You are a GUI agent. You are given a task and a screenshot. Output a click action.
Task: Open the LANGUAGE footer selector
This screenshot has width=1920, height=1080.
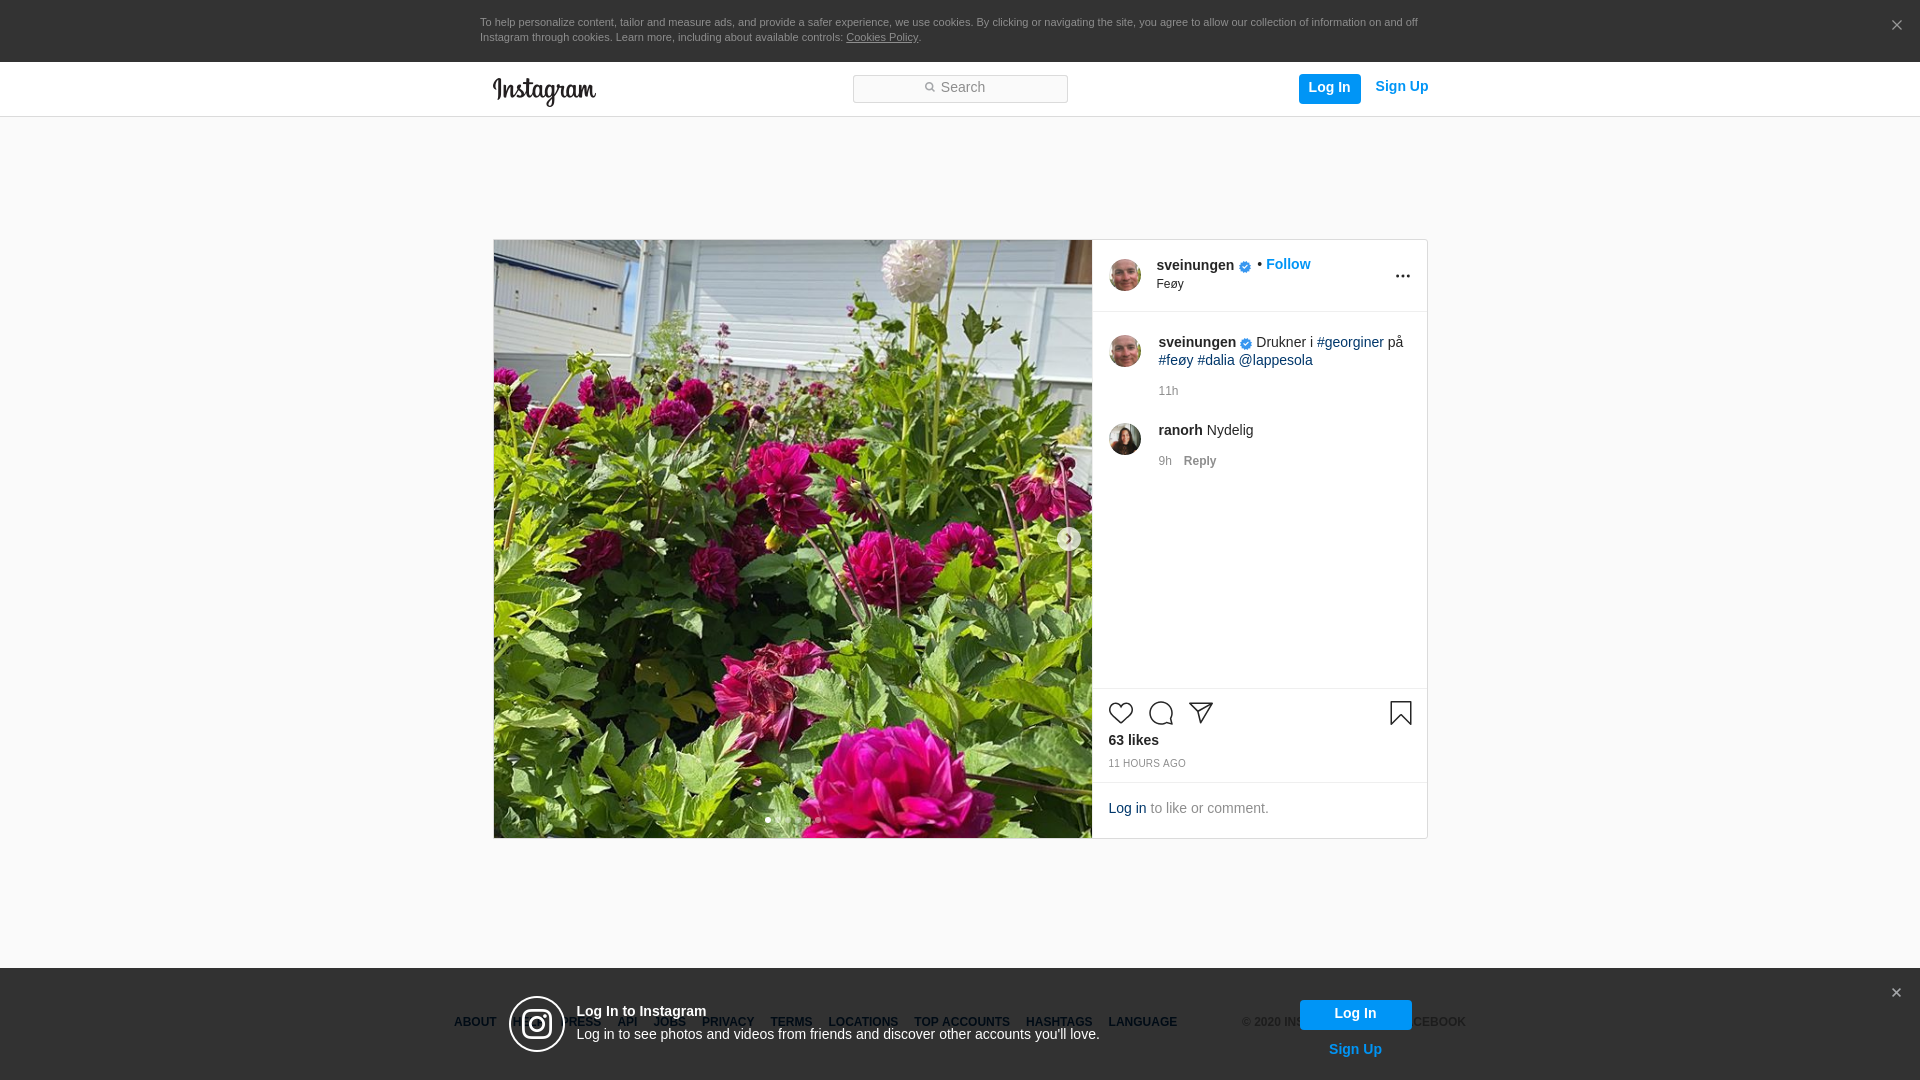click(x=1143, y=1022)
